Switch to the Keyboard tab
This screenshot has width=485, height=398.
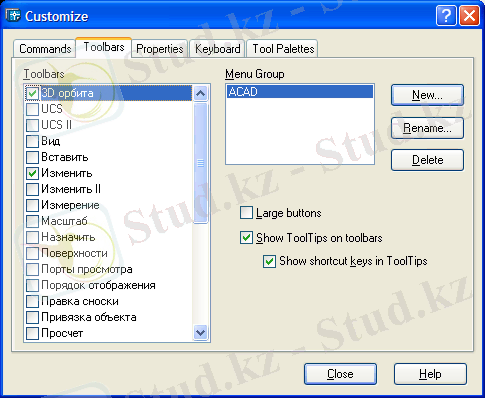(x=217, y=49)
